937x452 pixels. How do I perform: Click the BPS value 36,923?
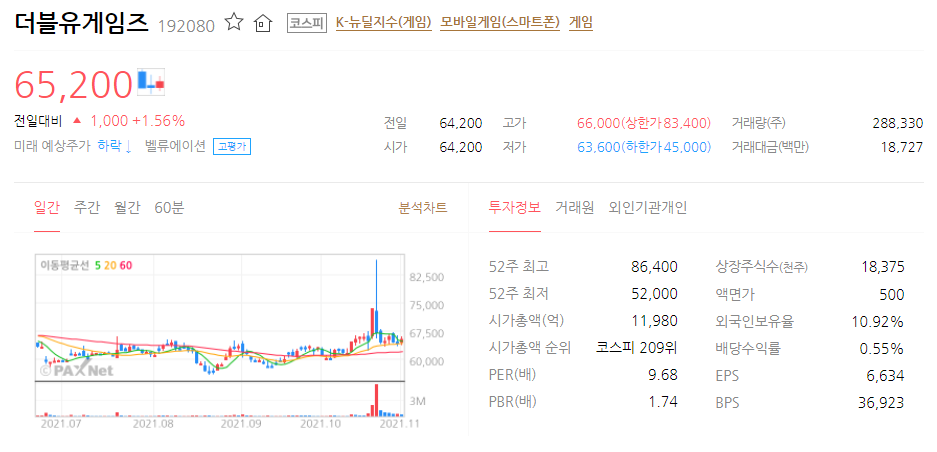[881, 402]
